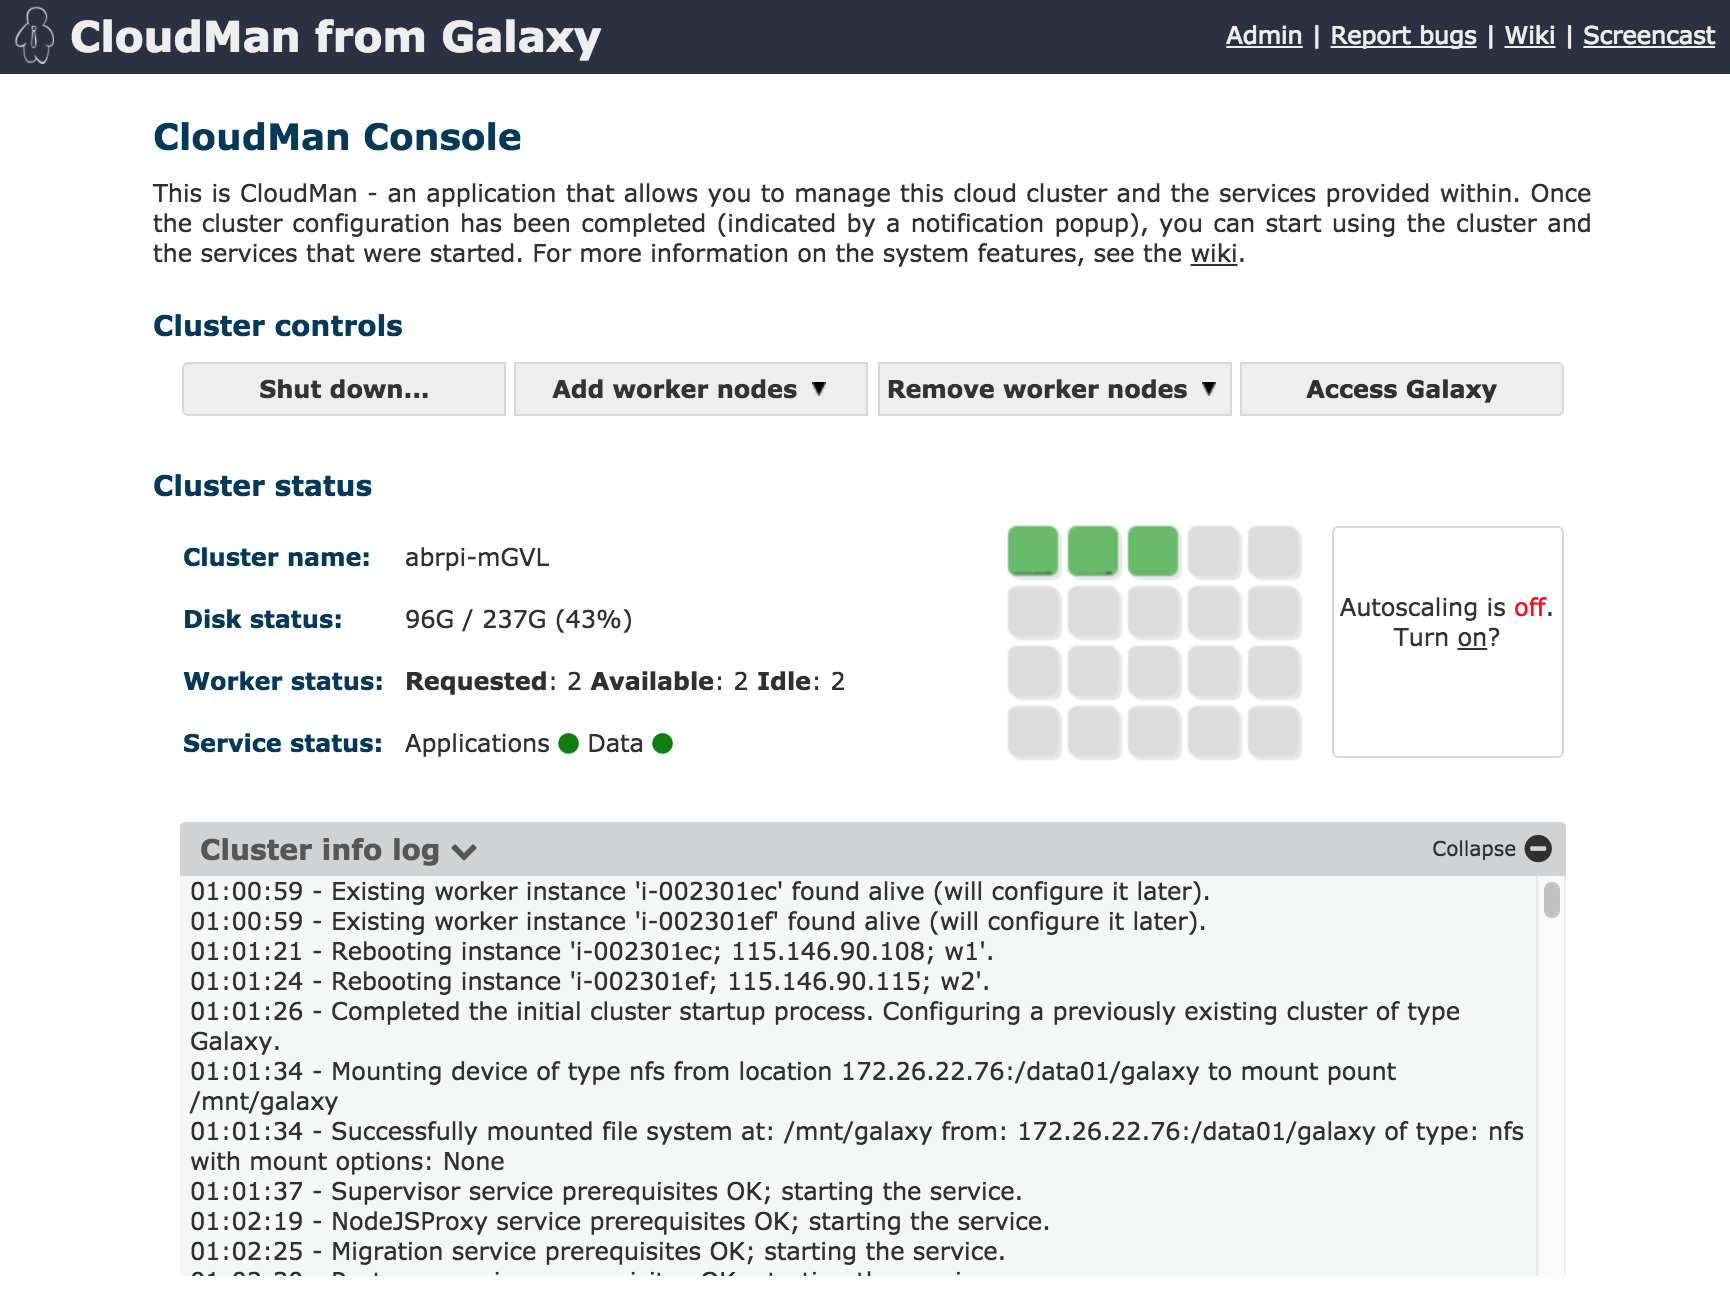Viewport: 1730px width, 1300px height.
Task: Click the 'Cluster status' heading
Action: pyautogui.click(x=262, y=486)
